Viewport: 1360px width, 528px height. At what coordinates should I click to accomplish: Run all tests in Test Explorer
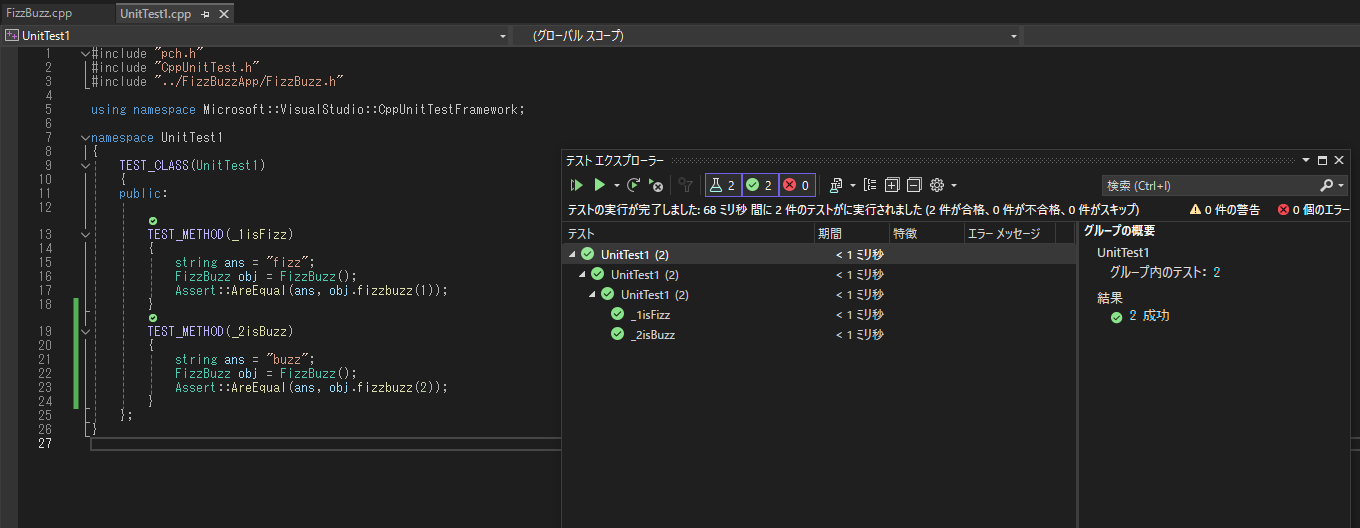pyautogui.click(x=577, y=185)
